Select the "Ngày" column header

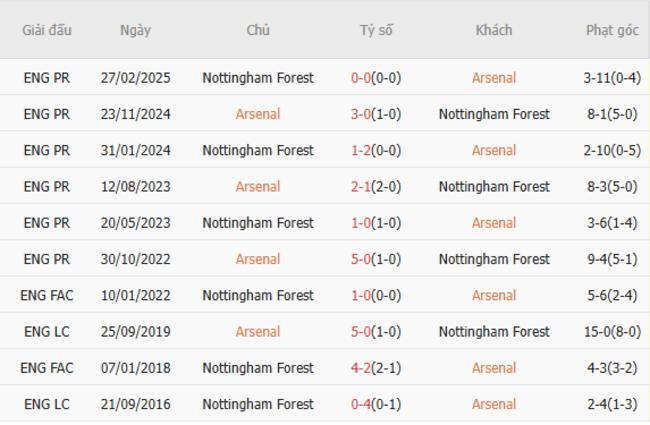tap(135, 30)
